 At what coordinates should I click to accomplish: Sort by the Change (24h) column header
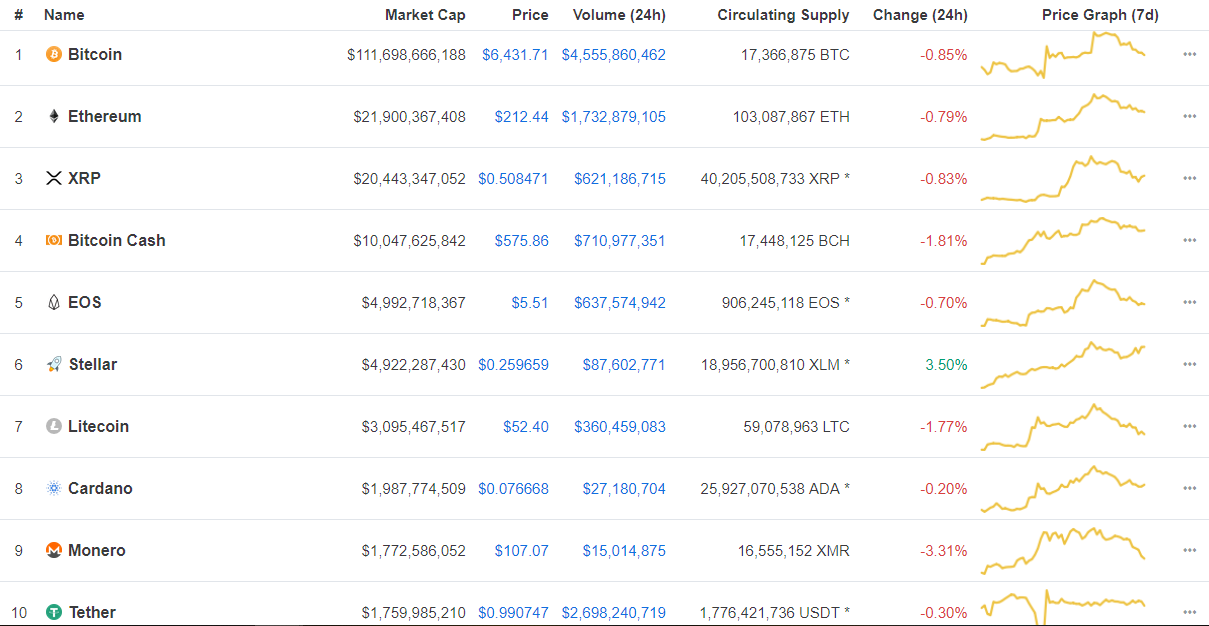coord(920,15)
